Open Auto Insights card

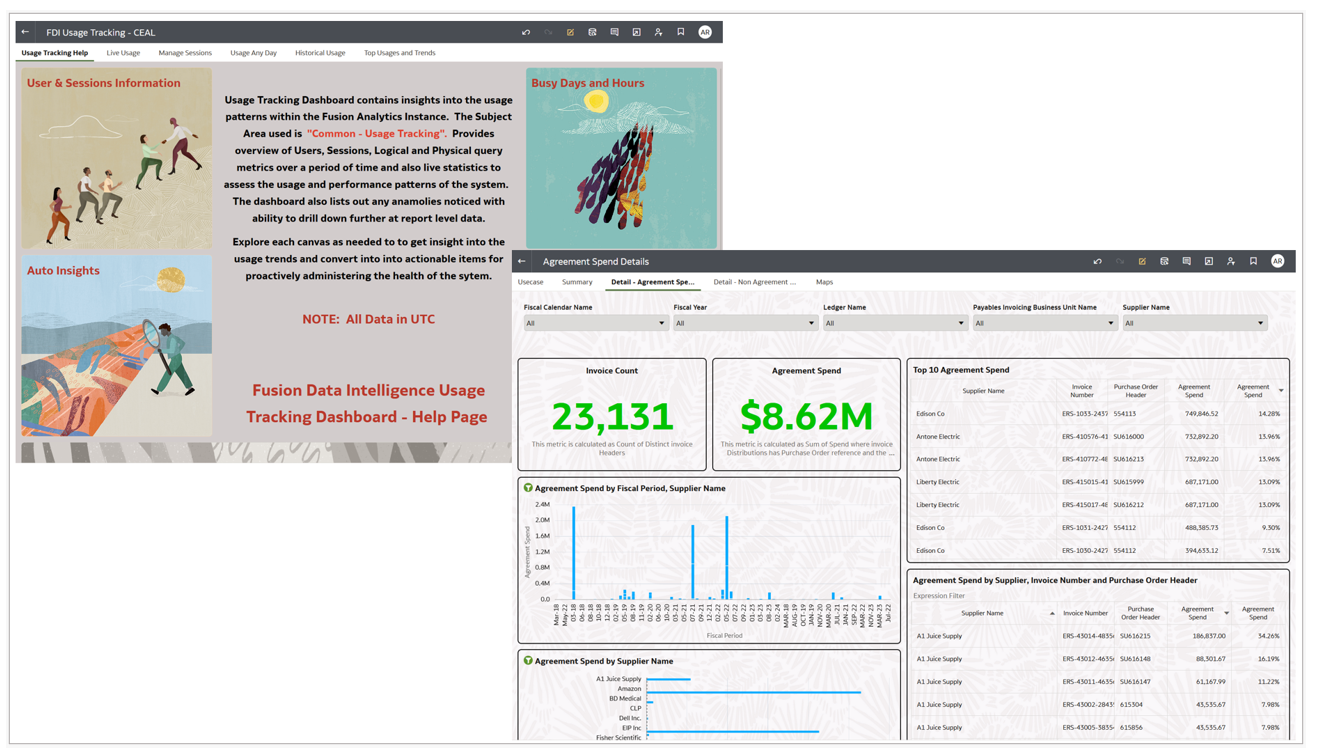pos(117,346)
